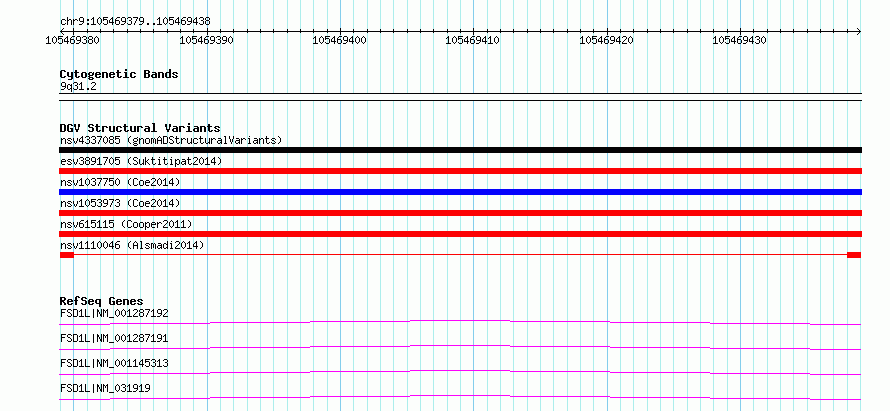Select the red nsv1053973 variant bar
Viewport: 890px width, 411px height.
[x=460, y=213]
